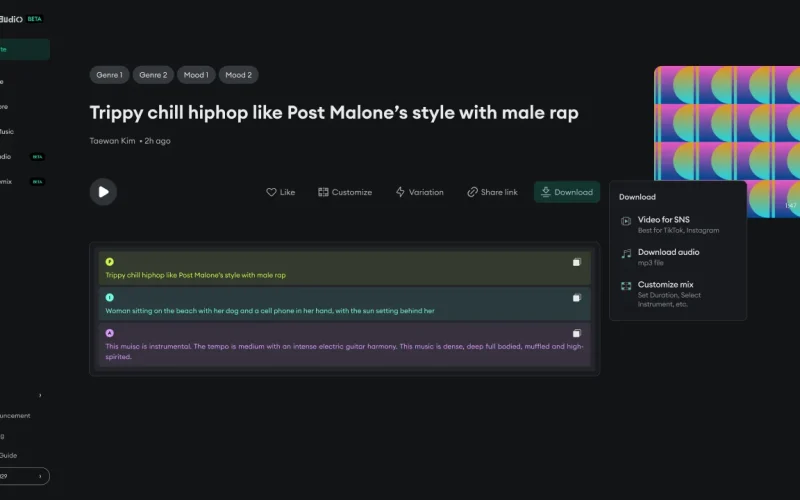Viewport: 800px width, 500px height.
Task: Open the sidebar item ending in 'dio' with BETA badge
Action: pos(22,157)
